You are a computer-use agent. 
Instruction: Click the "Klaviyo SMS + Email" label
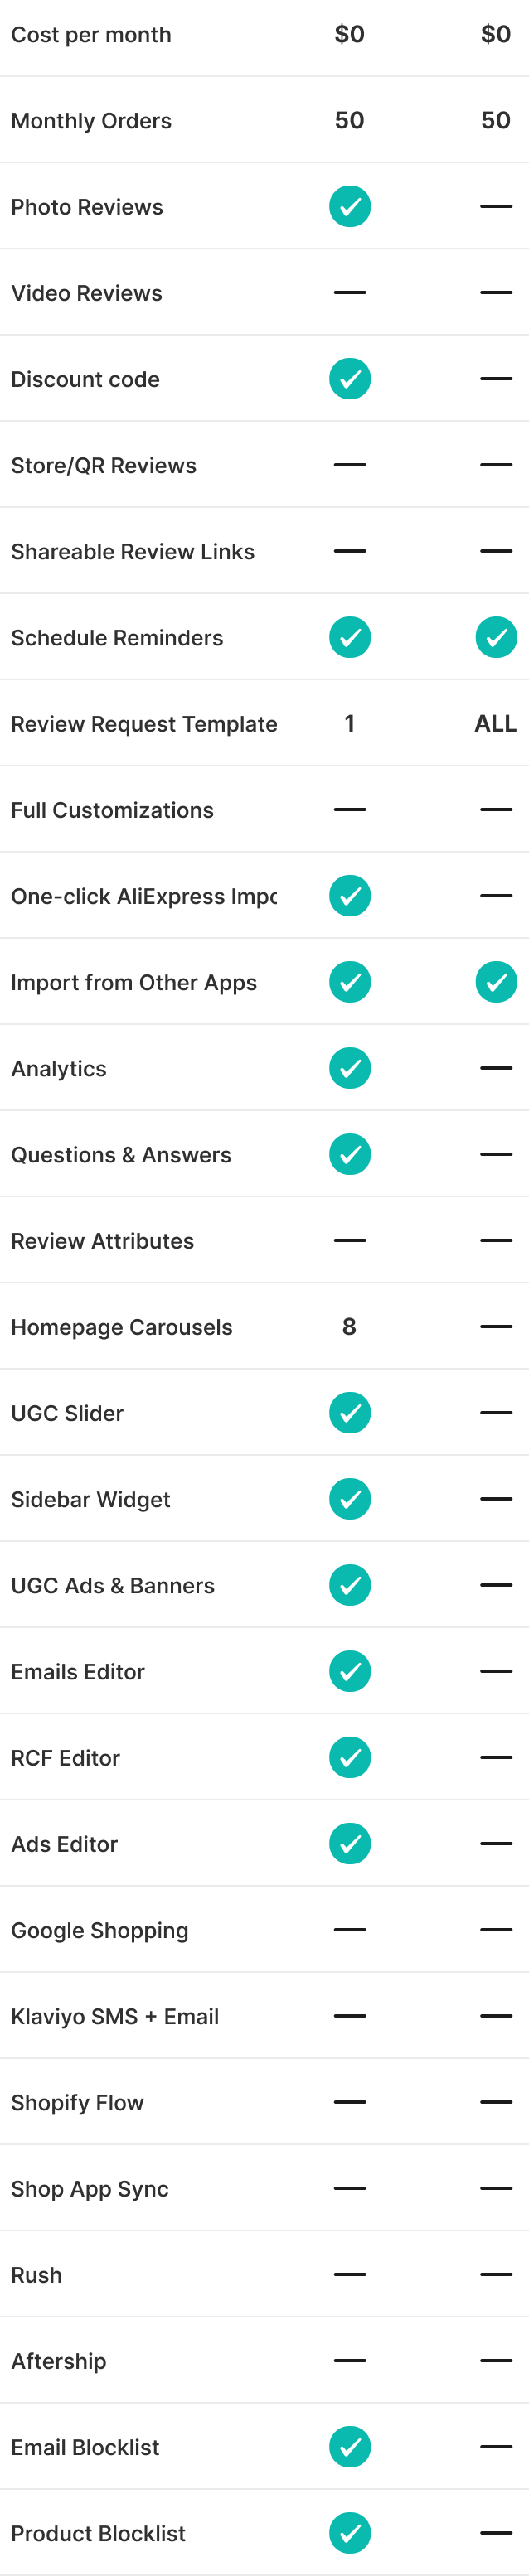point(115,2016)
